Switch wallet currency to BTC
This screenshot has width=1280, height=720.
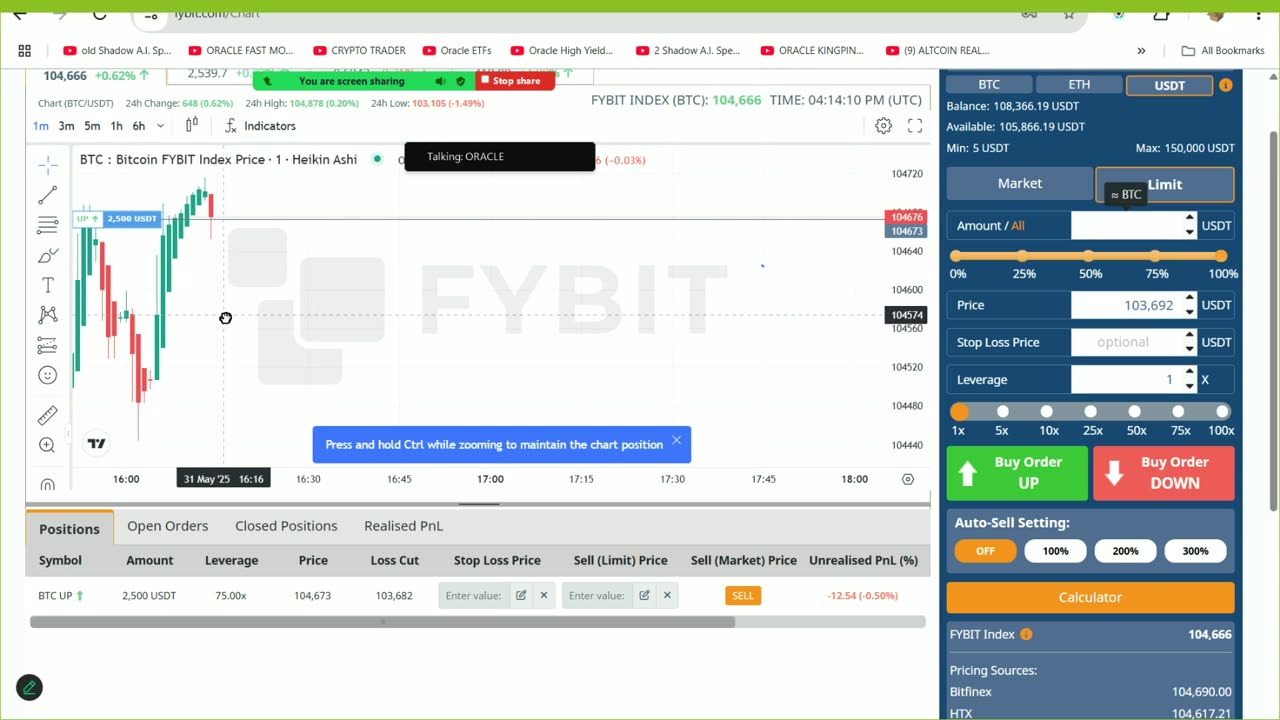pos(989,85)
